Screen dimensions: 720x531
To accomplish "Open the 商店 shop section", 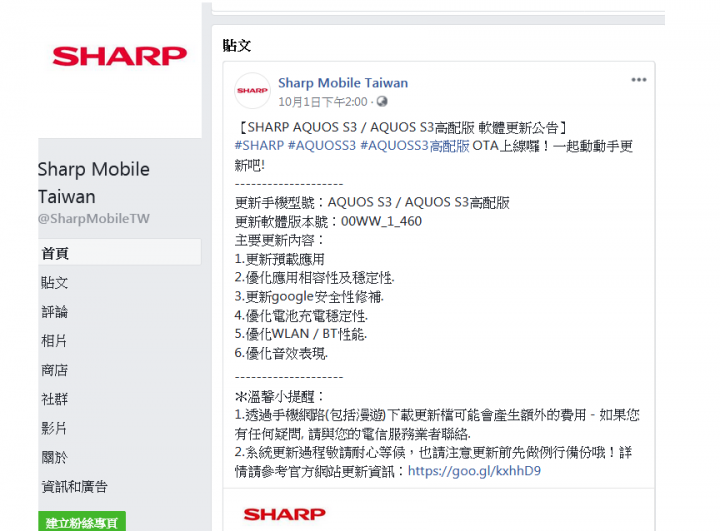I will (55, 370).
